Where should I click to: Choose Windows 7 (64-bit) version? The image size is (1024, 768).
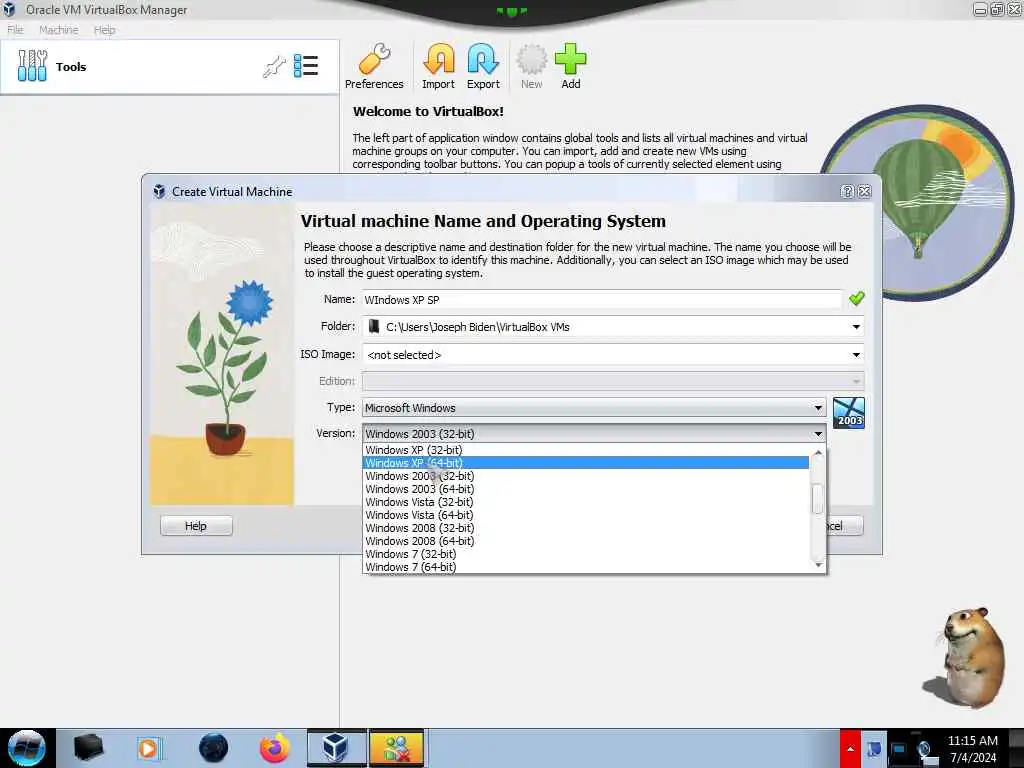pos(586,567)
